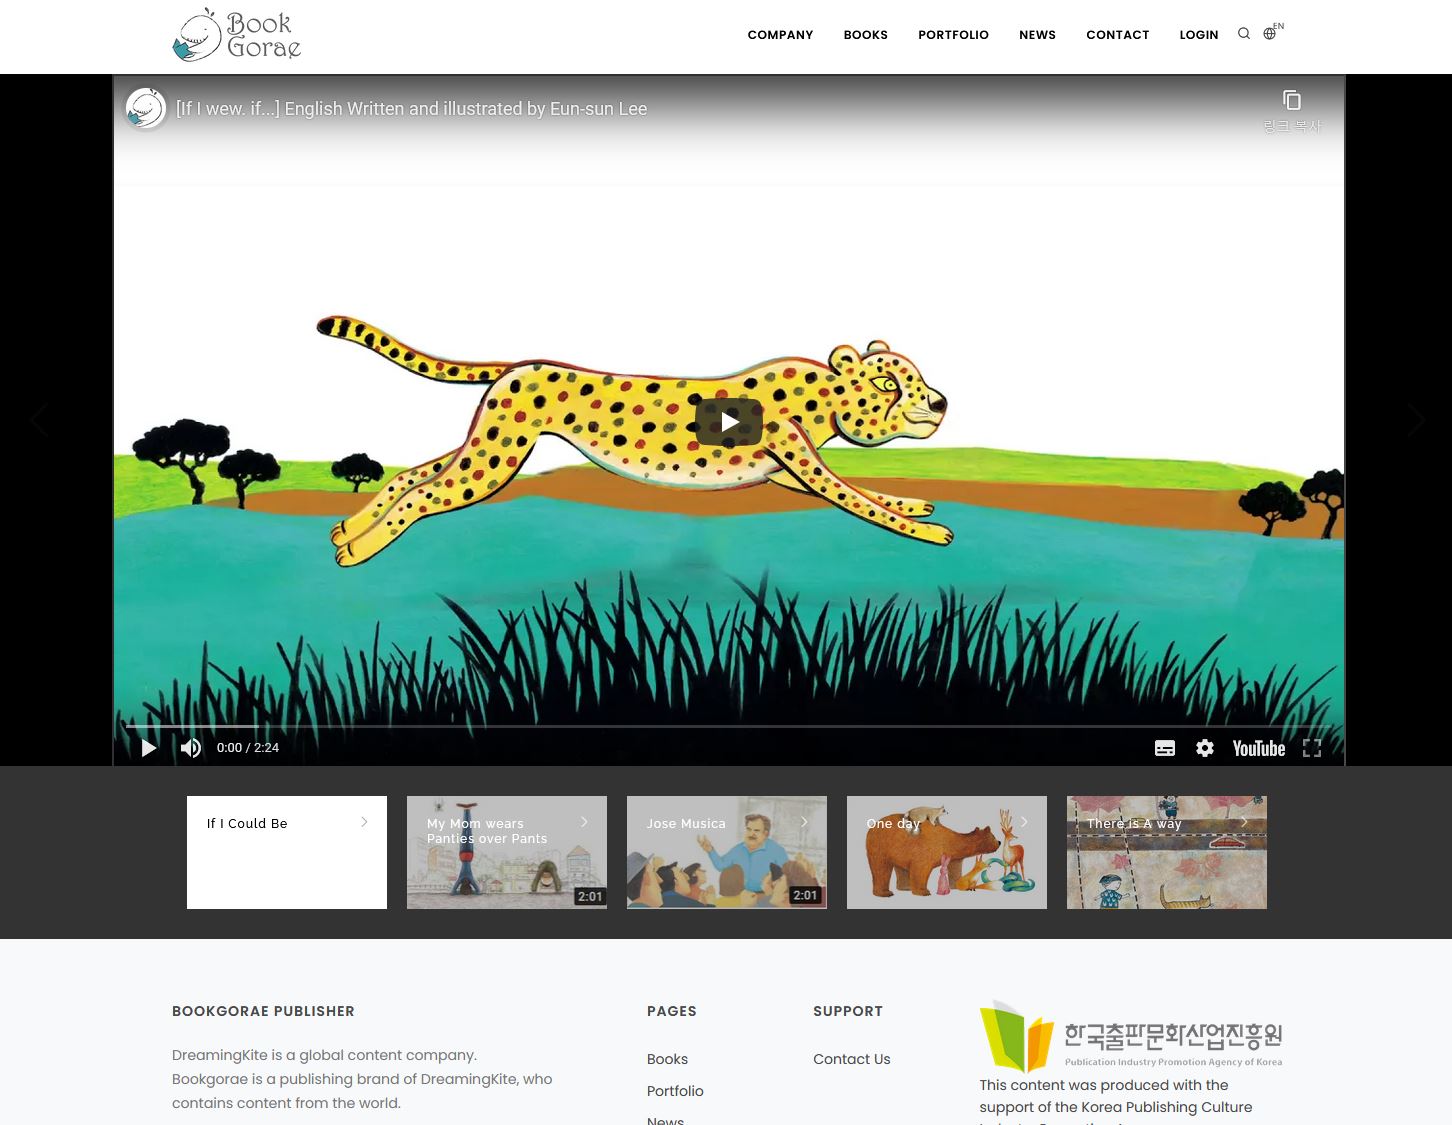Open the COMPANY menu
Image resolution: width=1452 pixels, height=1125 pixels.
[780, 35]
